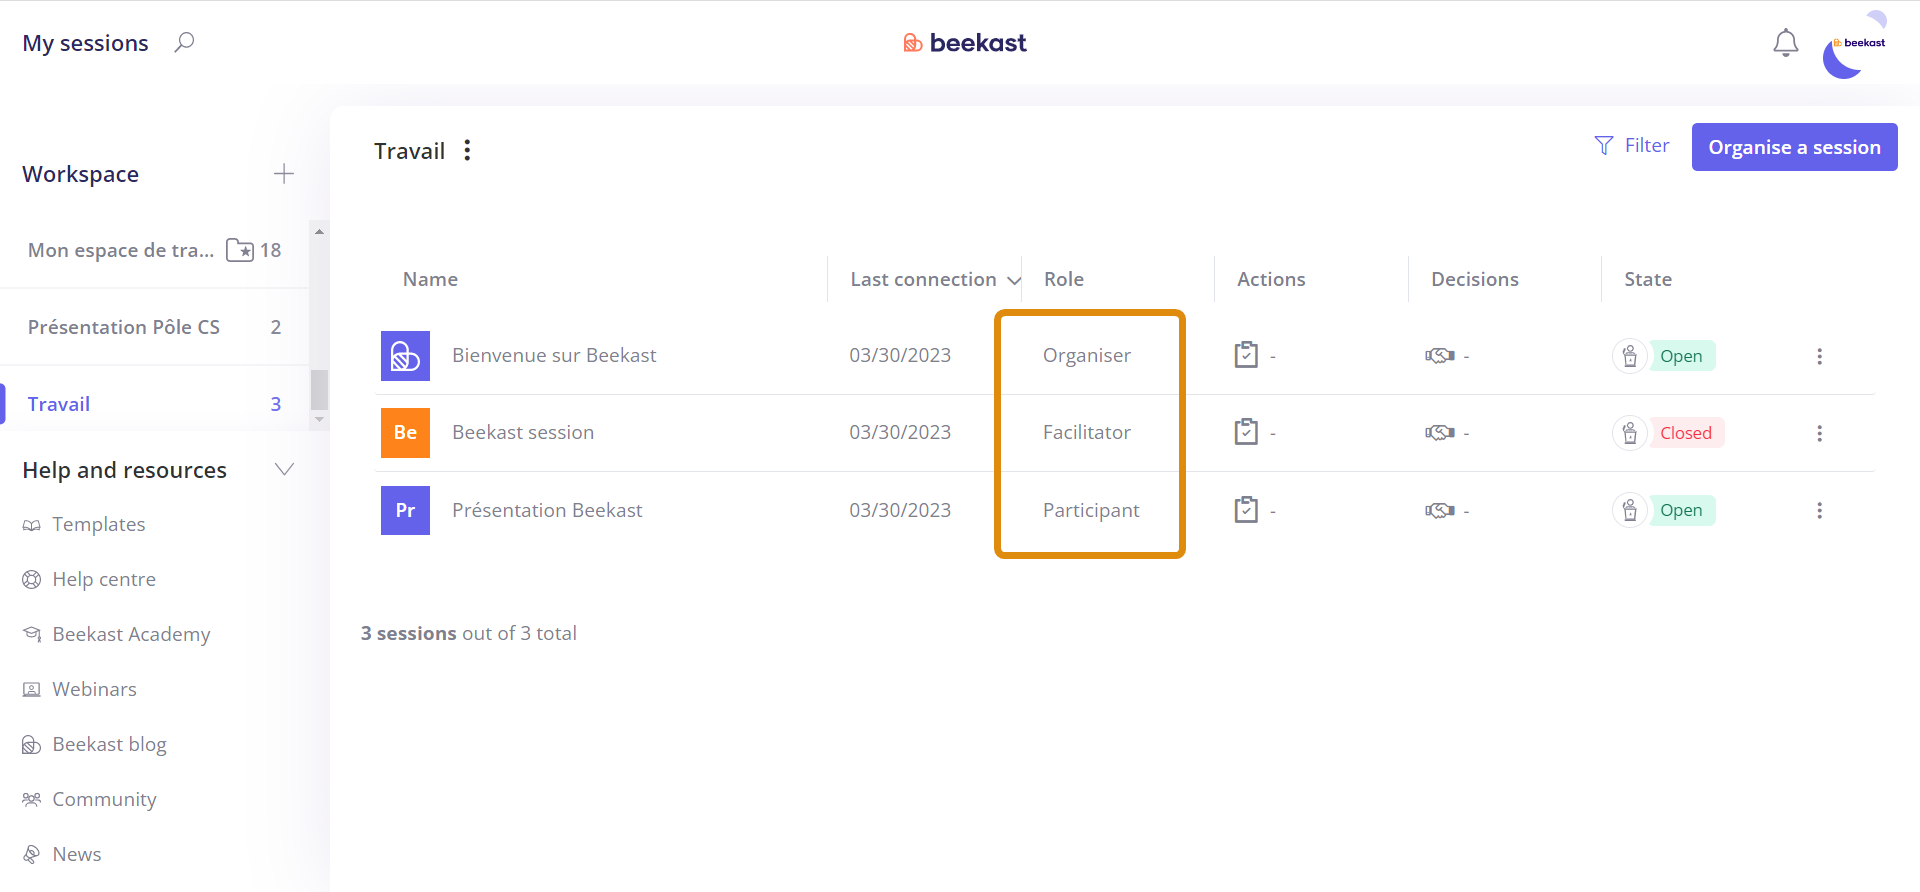Toggle the Open state badge of Présentation Beekast

(x=1681, y=510)
